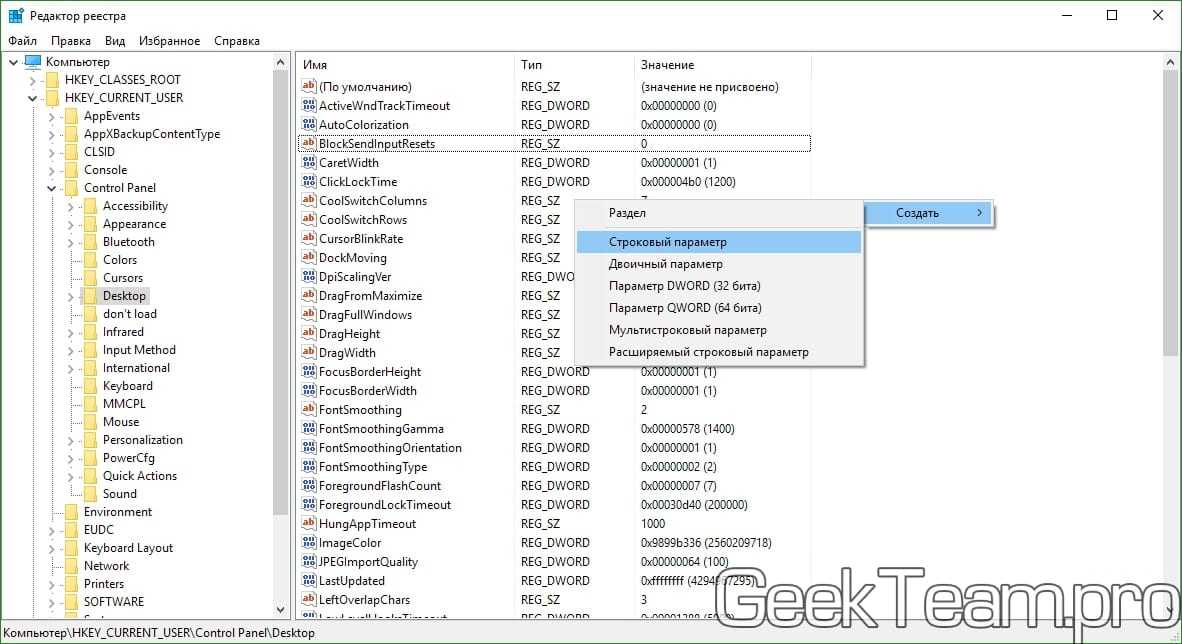Open the Файл menu
Screen dimensions: 1182x644
point(23,41)
